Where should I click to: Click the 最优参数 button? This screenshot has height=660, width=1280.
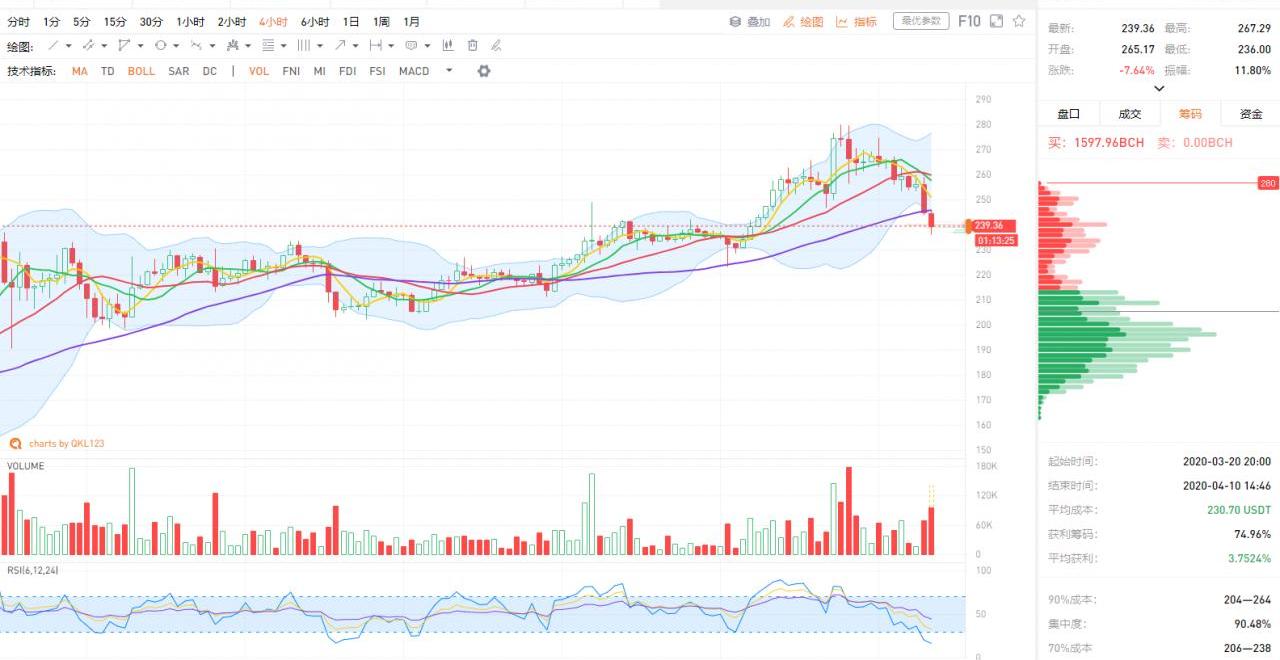tap(920, 21)
